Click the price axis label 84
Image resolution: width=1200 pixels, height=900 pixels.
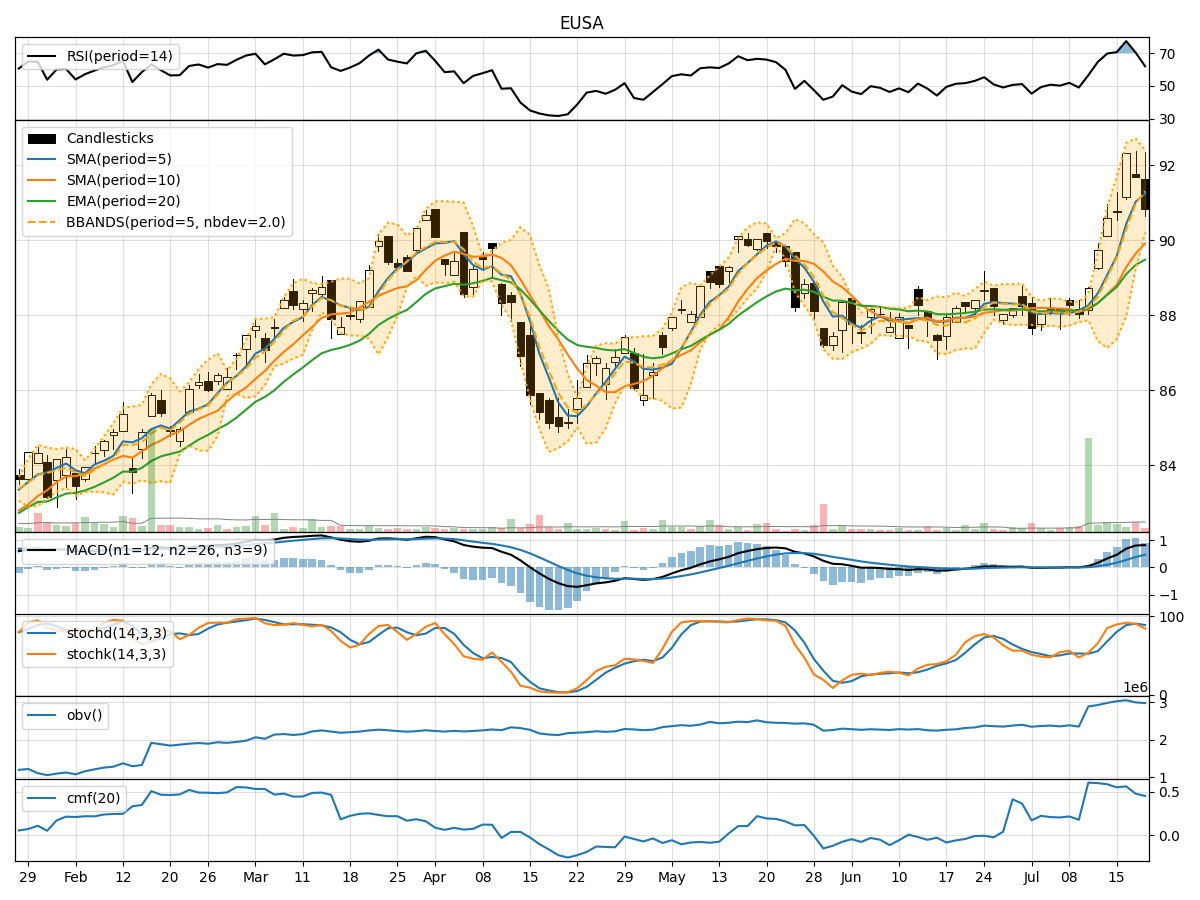[1167, 466]
